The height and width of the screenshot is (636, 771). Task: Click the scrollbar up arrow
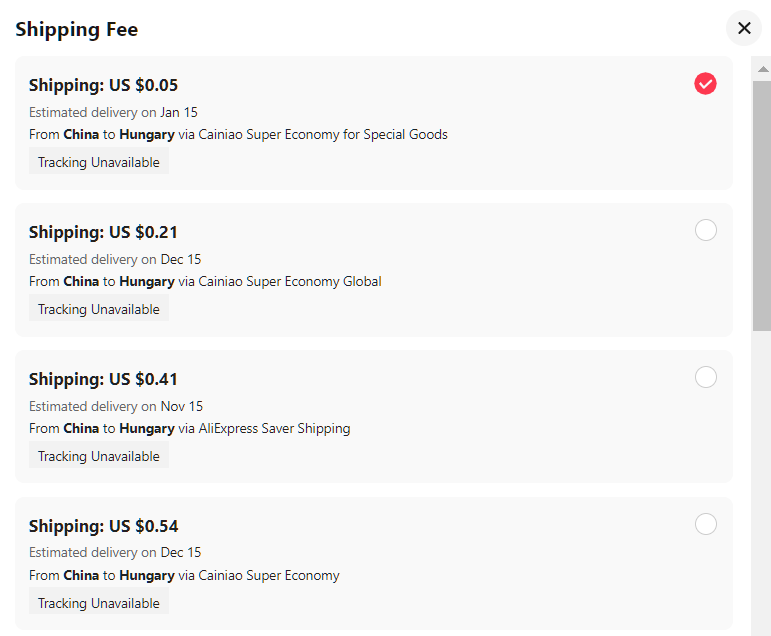[x=762, y=69]
